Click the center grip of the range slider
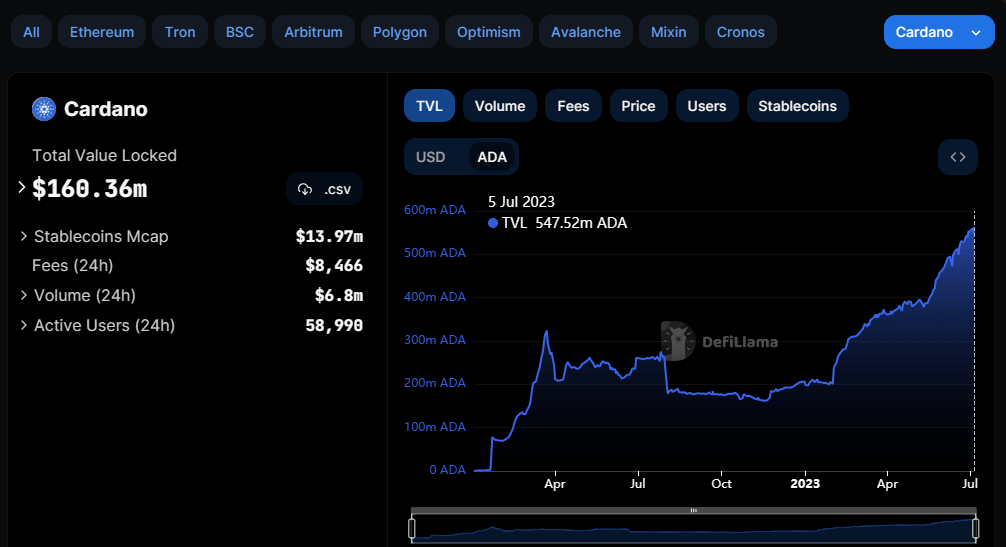 [x=694, y=510]
